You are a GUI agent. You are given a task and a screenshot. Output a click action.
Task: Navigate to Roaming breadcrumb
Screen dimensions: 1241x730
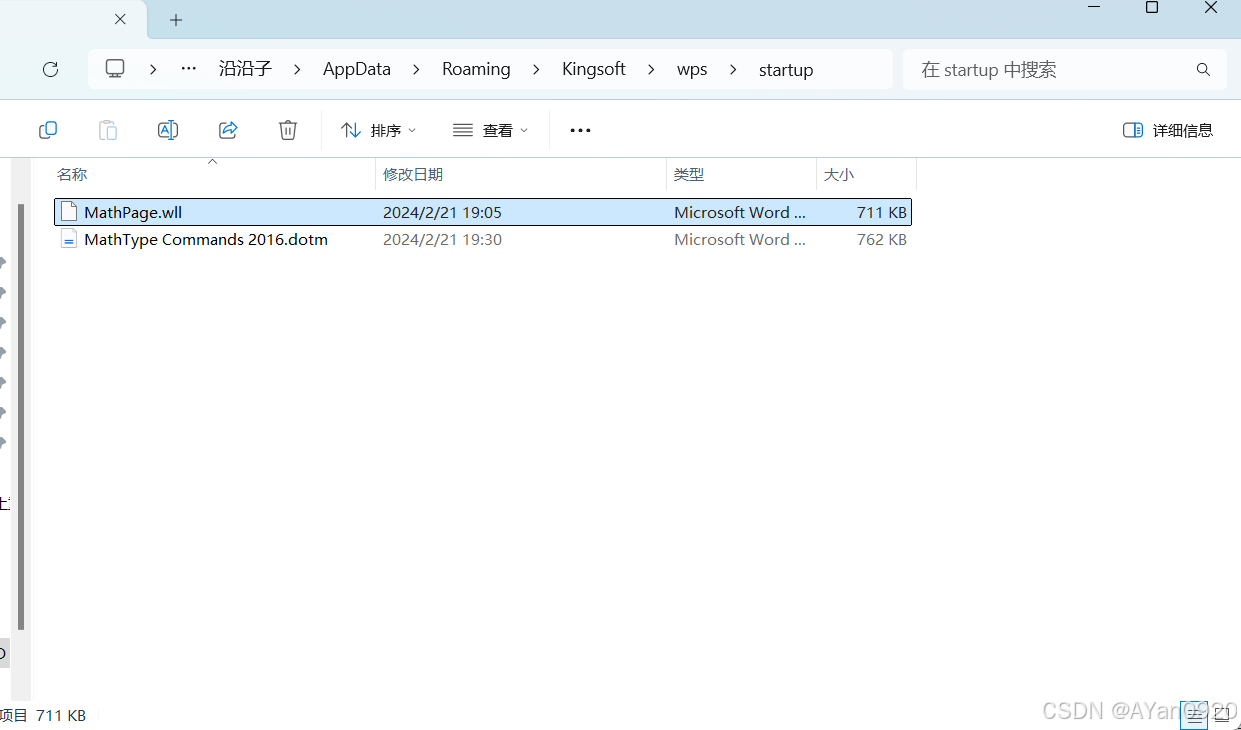pos(476,69)
